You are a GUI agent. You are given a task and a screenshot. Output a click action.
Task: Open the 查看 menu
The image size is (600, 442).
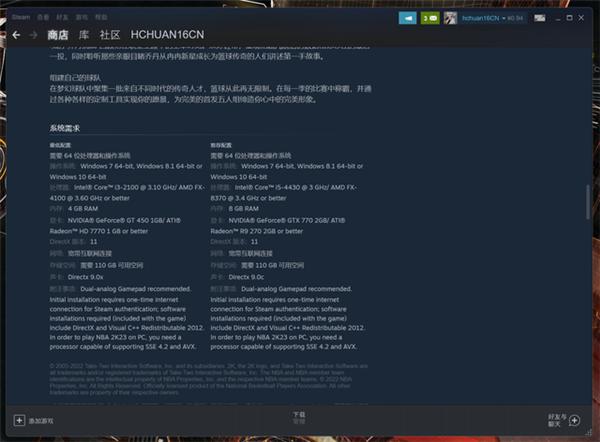coord(43,17)
